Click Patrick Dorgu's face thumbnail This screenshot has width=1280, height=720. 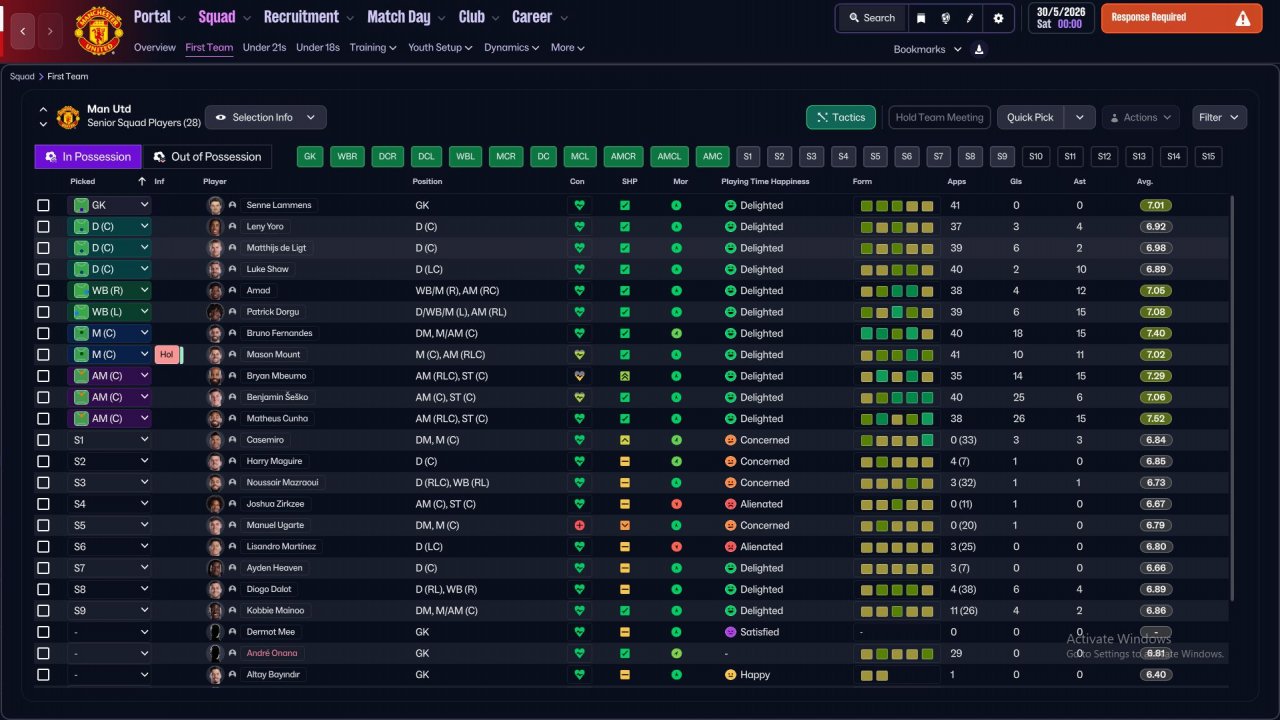(215, 312)
